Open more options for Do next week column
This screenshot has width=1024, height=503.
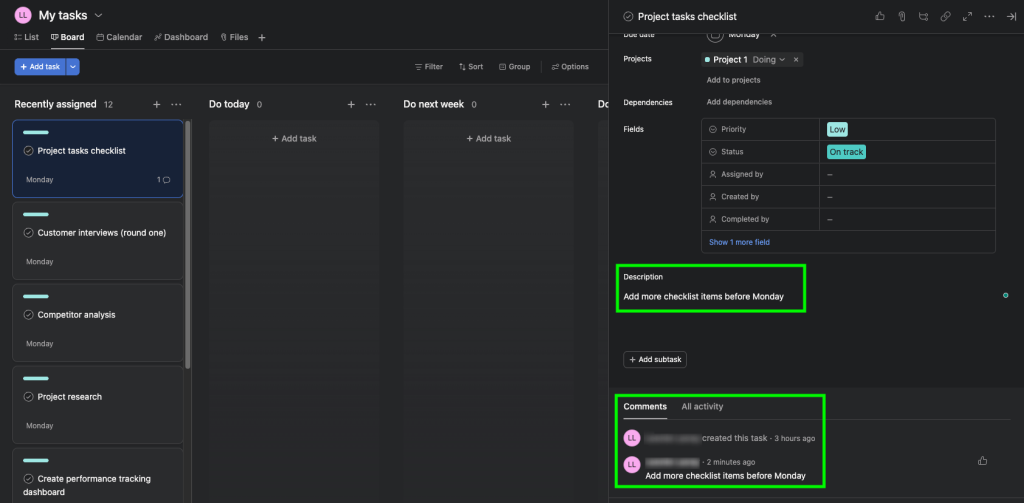point(566,105)
